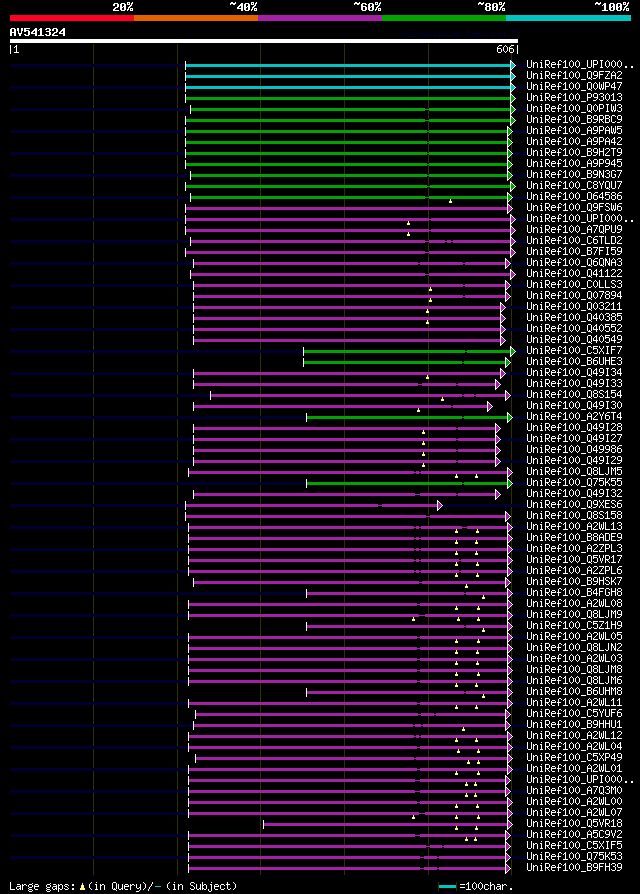Select the UniRef100_Q9FSW6 label

pyautogui.click(x=574, y=208)
